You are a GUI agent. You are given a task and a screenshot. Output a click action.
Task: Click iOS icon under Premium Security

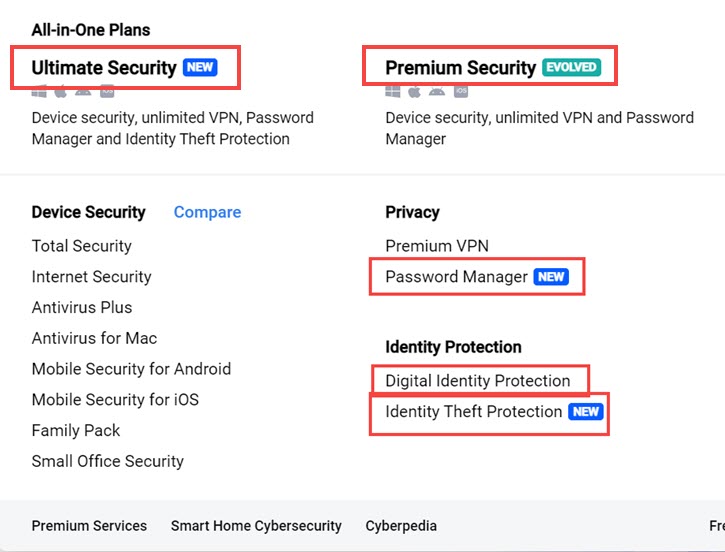(461, 92)
